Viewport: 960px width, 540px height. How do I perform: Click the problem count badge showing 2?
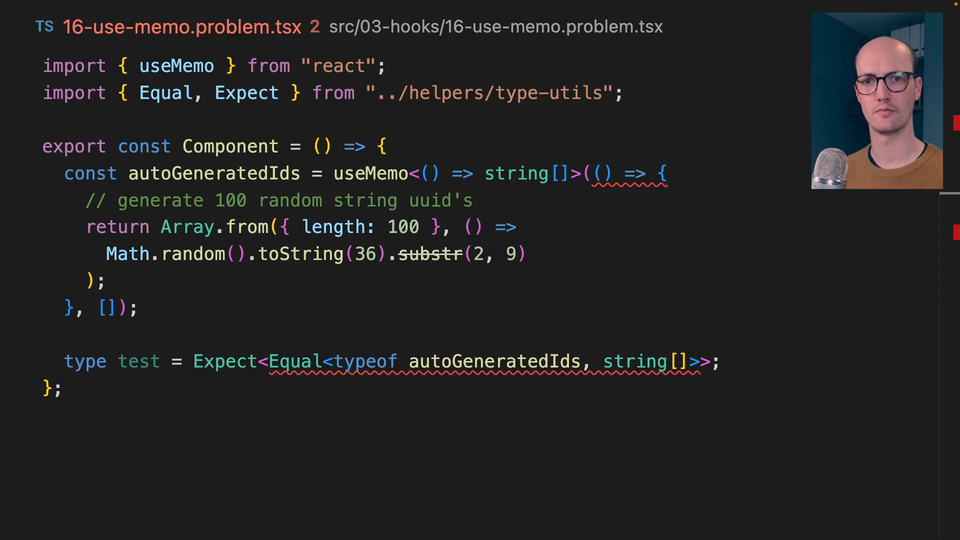[315, 27]
